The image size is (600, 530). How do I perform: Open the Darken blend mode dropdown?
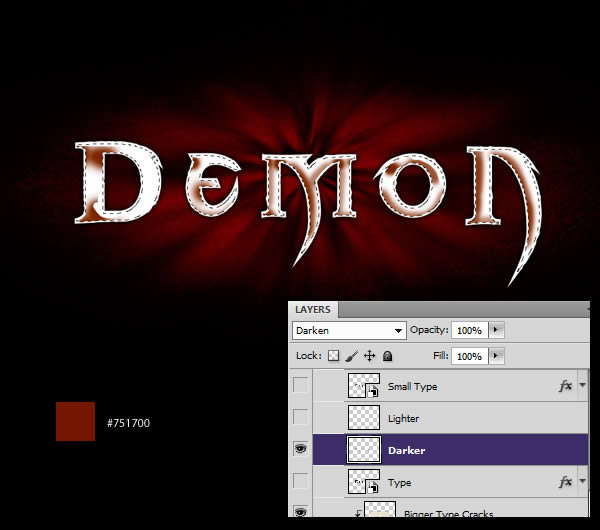(349, 330)
